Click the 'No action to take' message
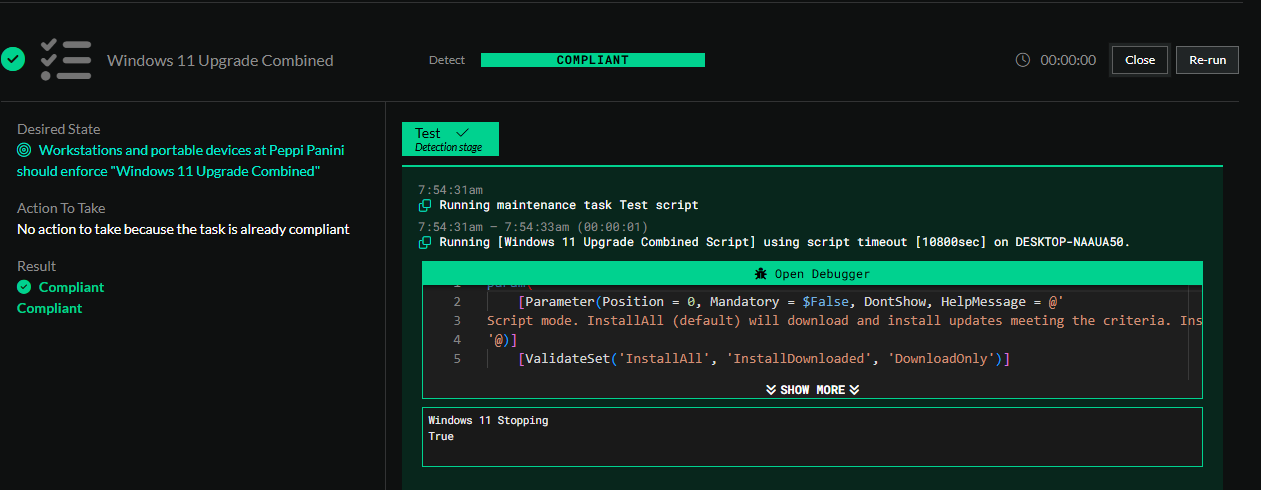 (183, 229)
